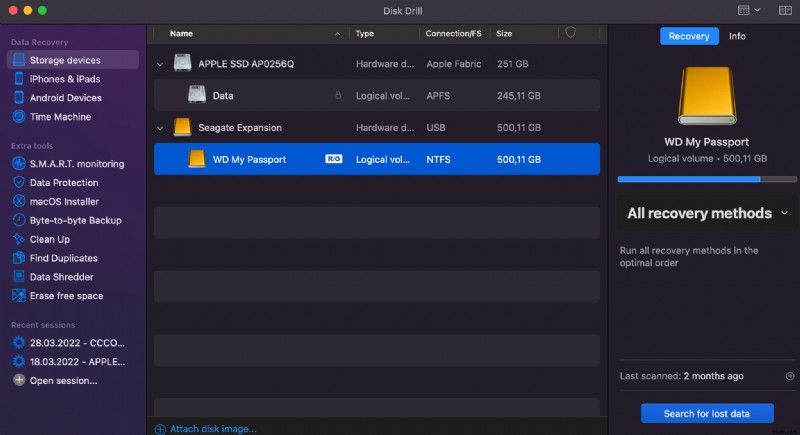
Task: Click the Seagate Expansion drive icon
Action: 182,127
